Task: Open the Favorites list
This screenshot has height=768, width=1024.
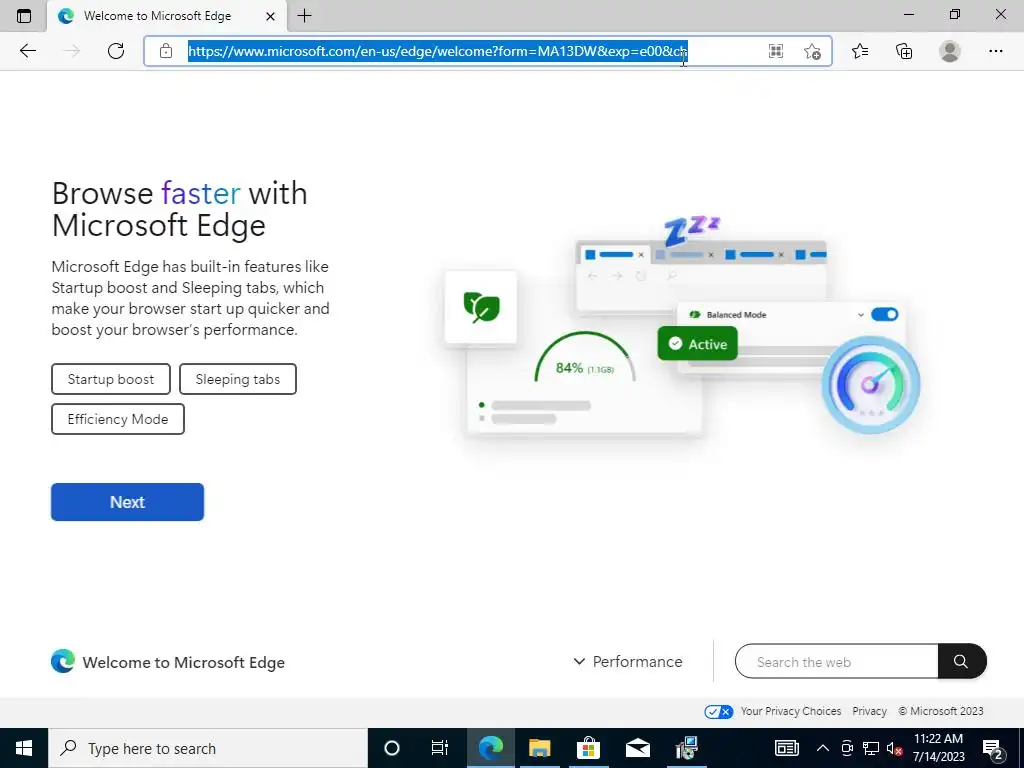Action: [x=860, y=51]
